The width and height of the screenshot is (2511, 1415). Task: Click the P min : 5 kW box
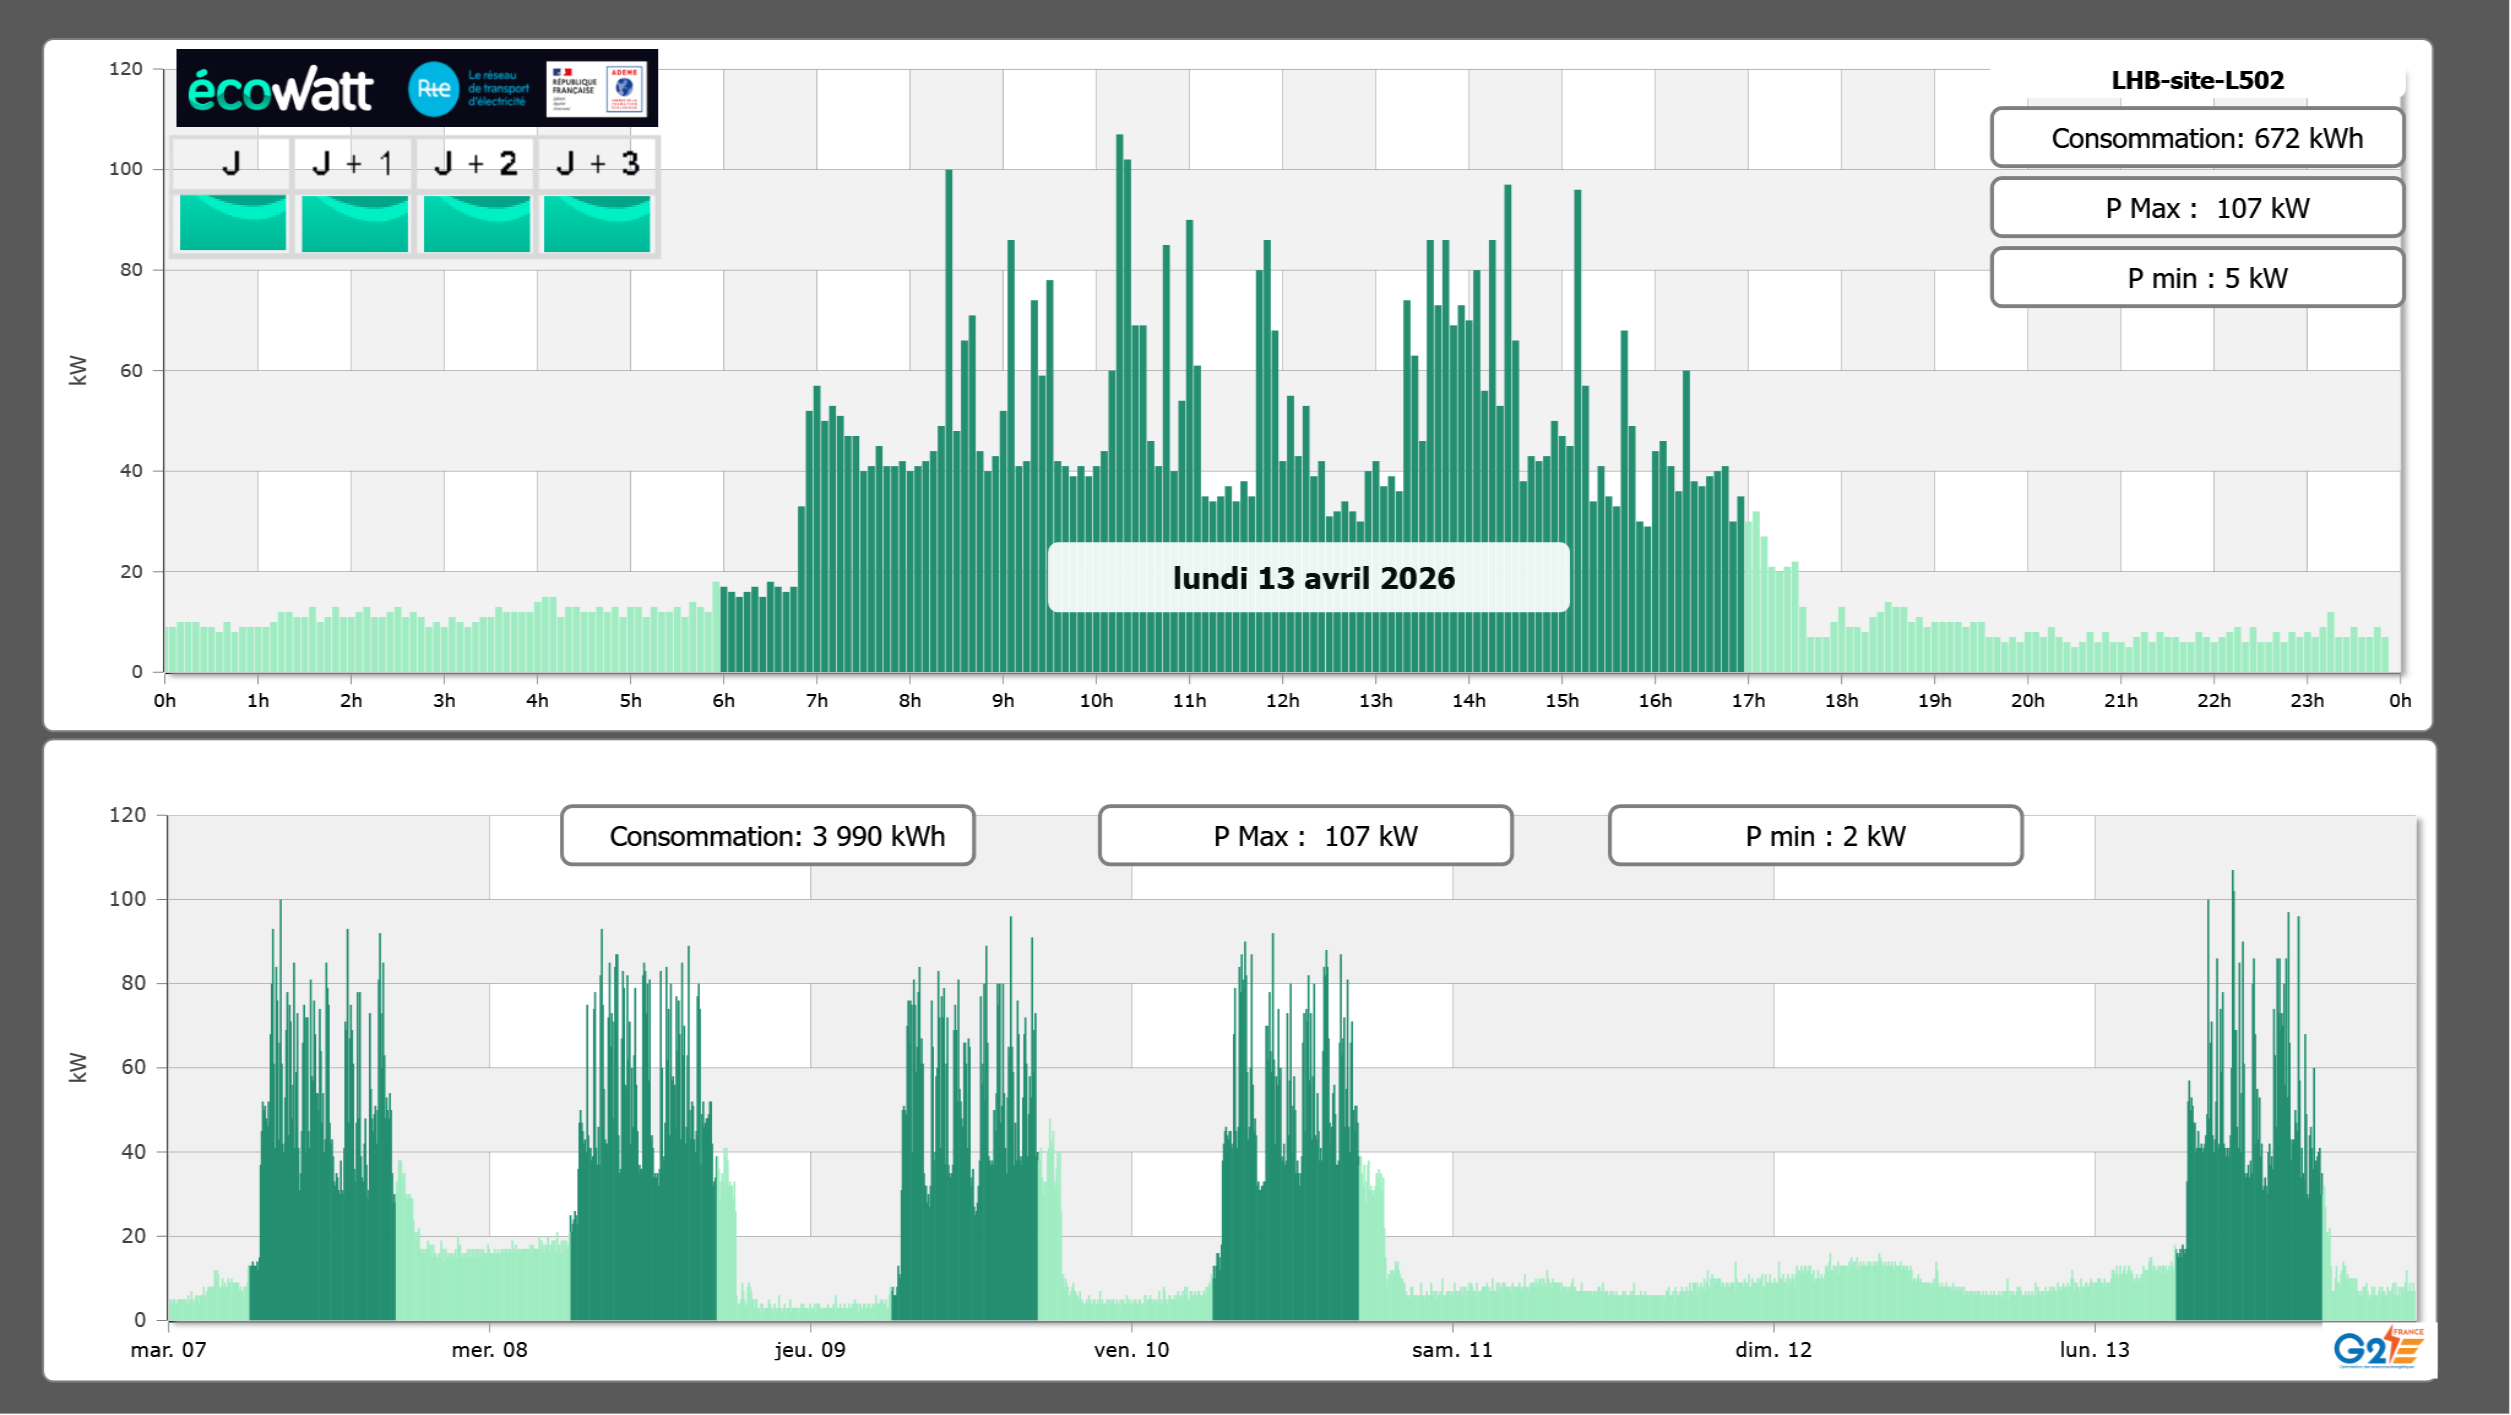point(2197,278)
